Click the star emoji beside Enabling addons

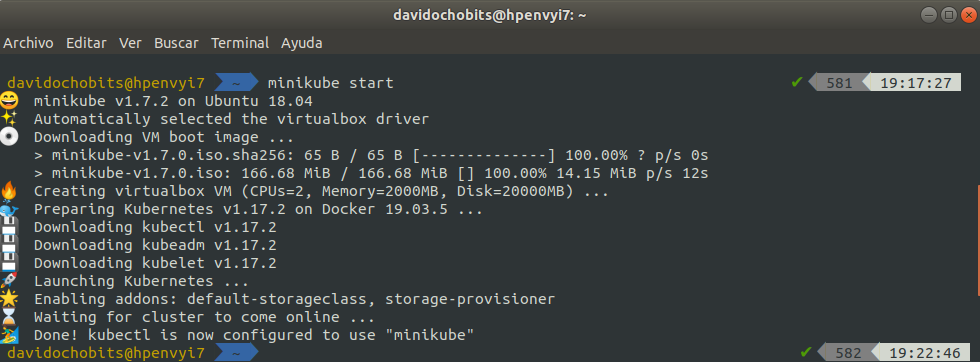[9, 299]
